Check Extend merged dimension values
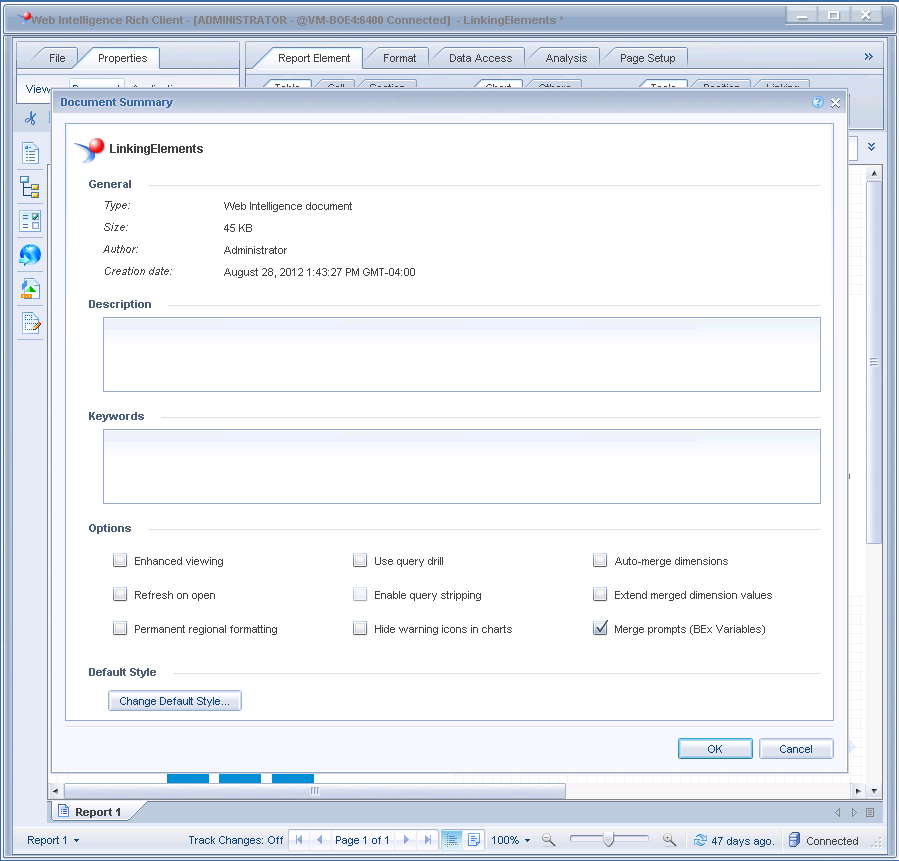899x861 pixels. point(600,594)
